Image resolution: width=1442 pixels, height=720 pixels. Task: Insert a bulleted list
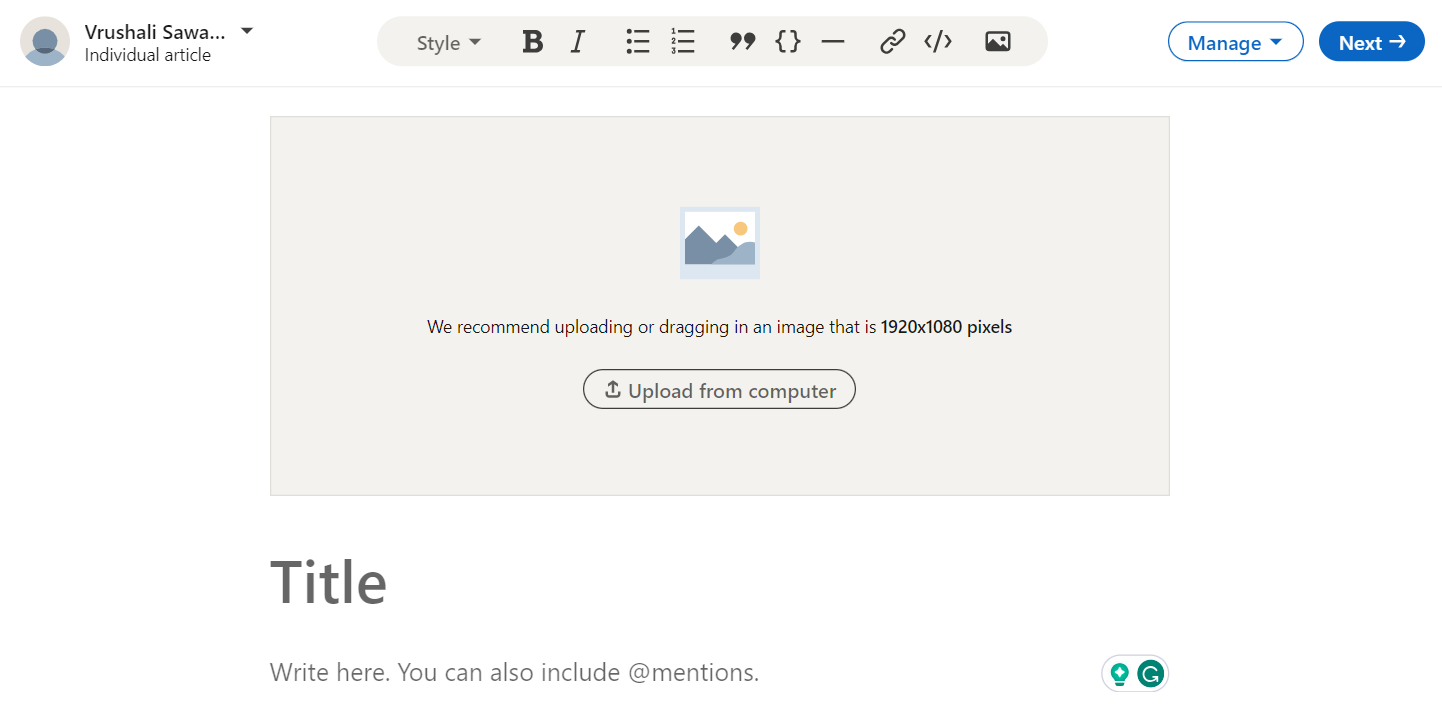tap(637, 41)
